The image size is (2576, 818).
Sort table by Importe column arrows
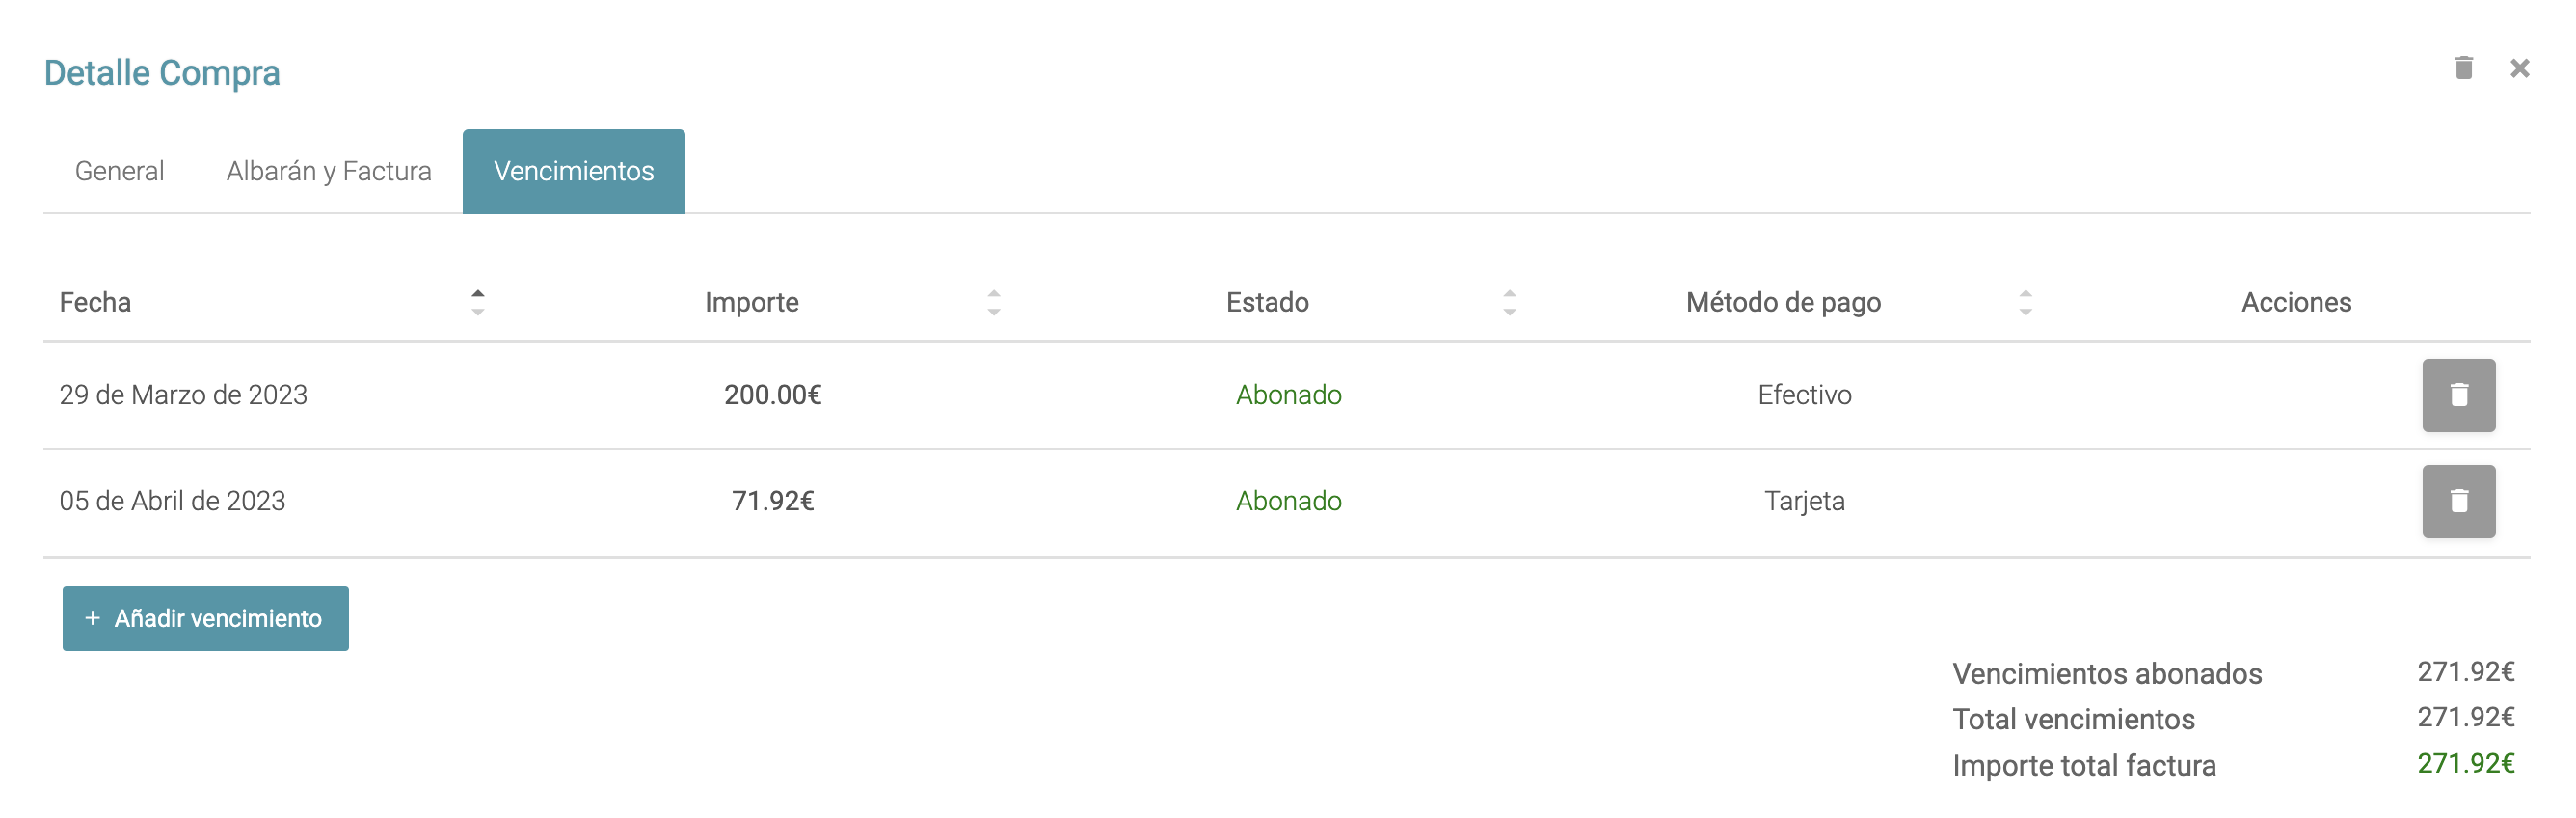[x=993, y=302]
